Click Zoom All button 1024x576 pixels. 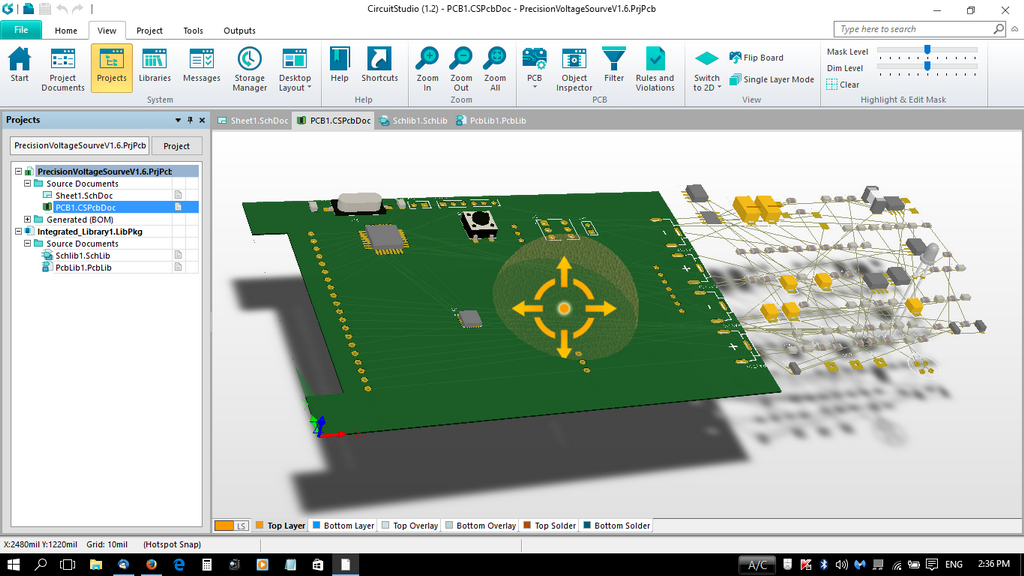tap(495, 69)
